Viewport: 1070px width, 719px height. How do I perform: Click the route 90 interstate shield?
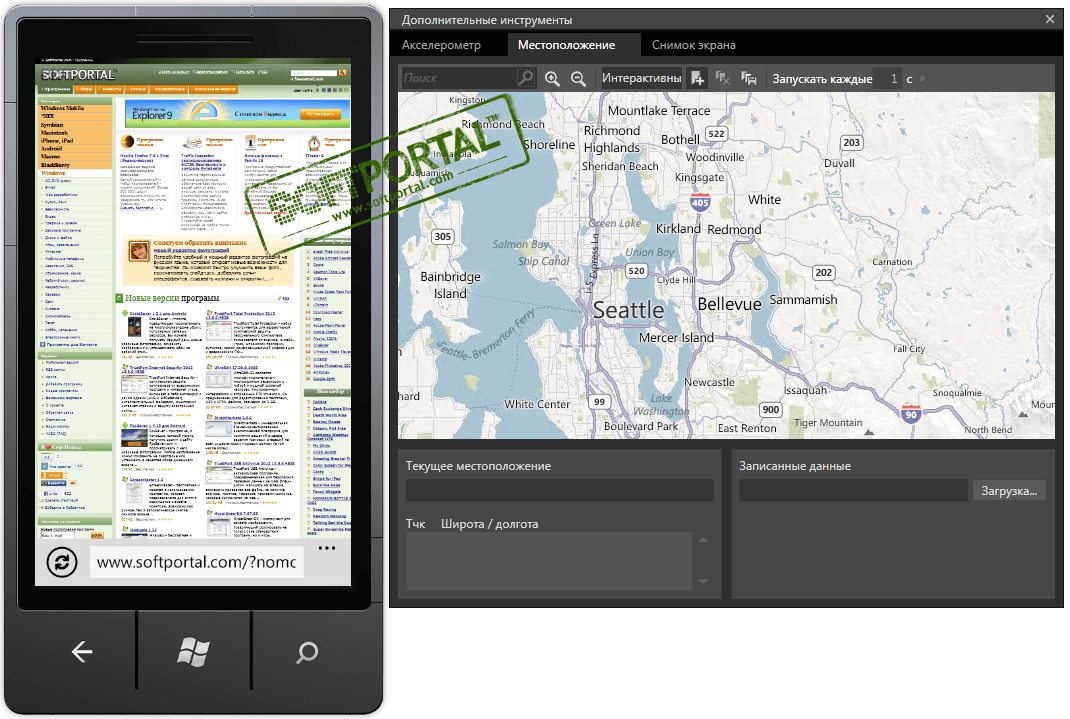tap(911, 413)
